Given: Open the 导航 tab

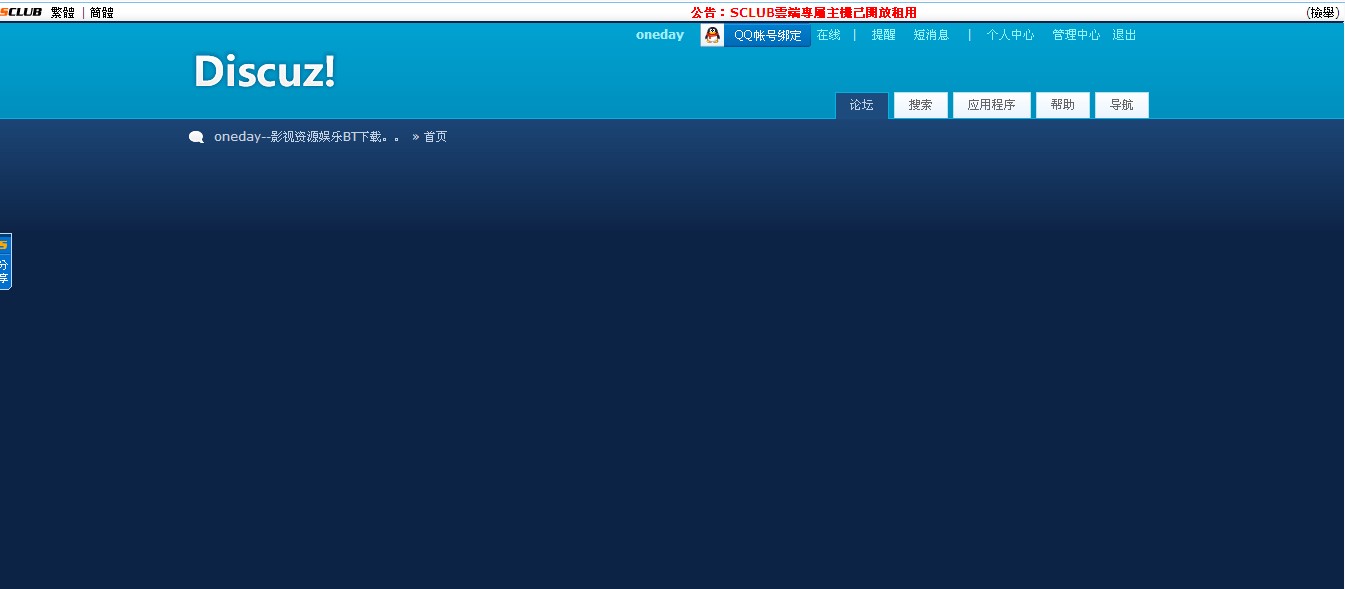Looking at the screenshot, I should pos(1121,105).
